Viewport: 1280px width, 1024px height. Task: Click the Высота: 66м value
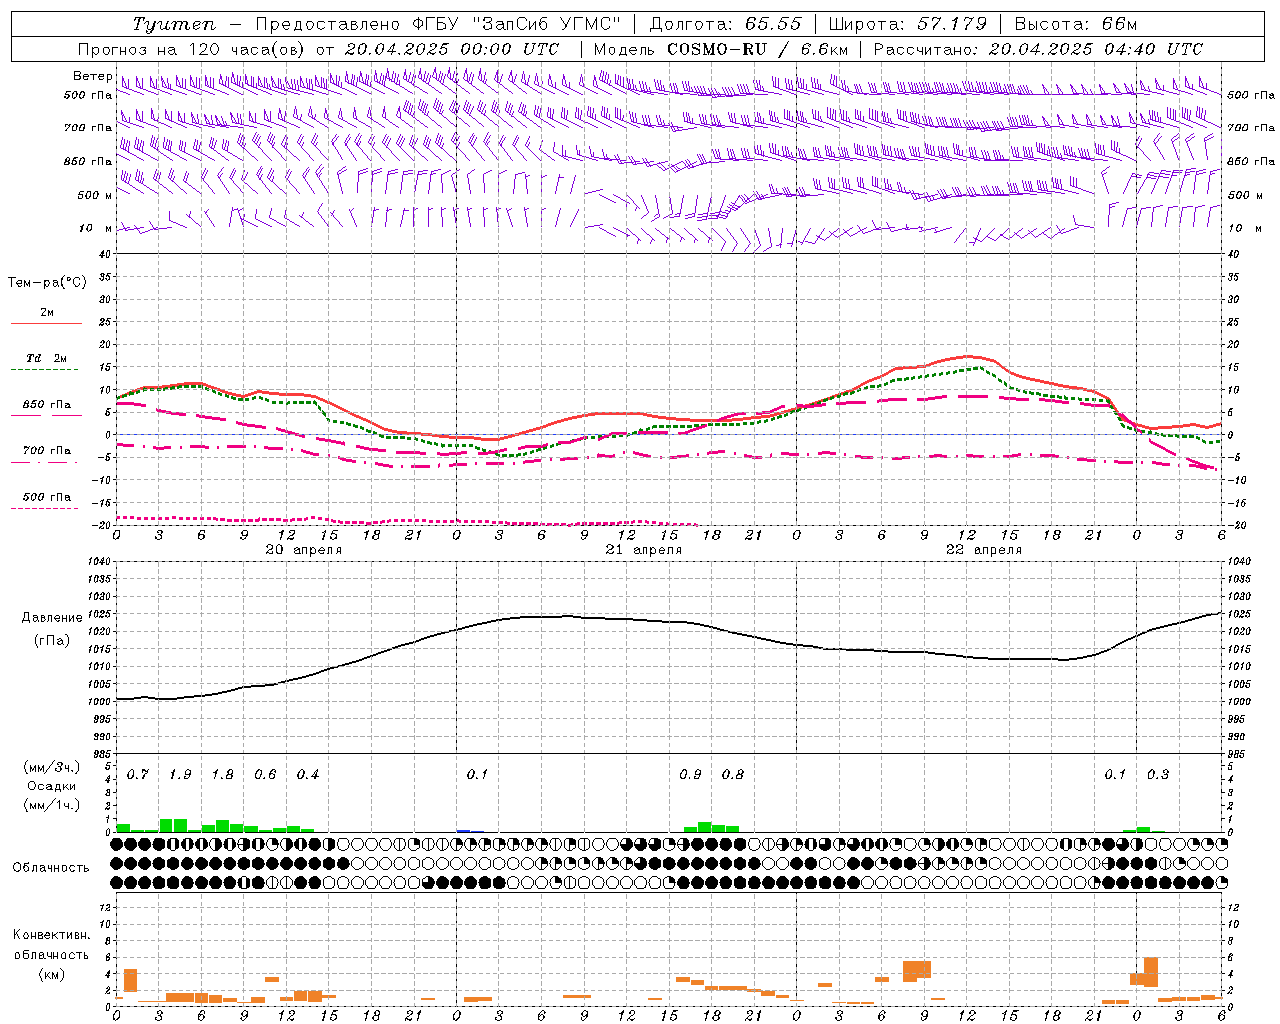pyautogui.click(x=1076, y=24)
